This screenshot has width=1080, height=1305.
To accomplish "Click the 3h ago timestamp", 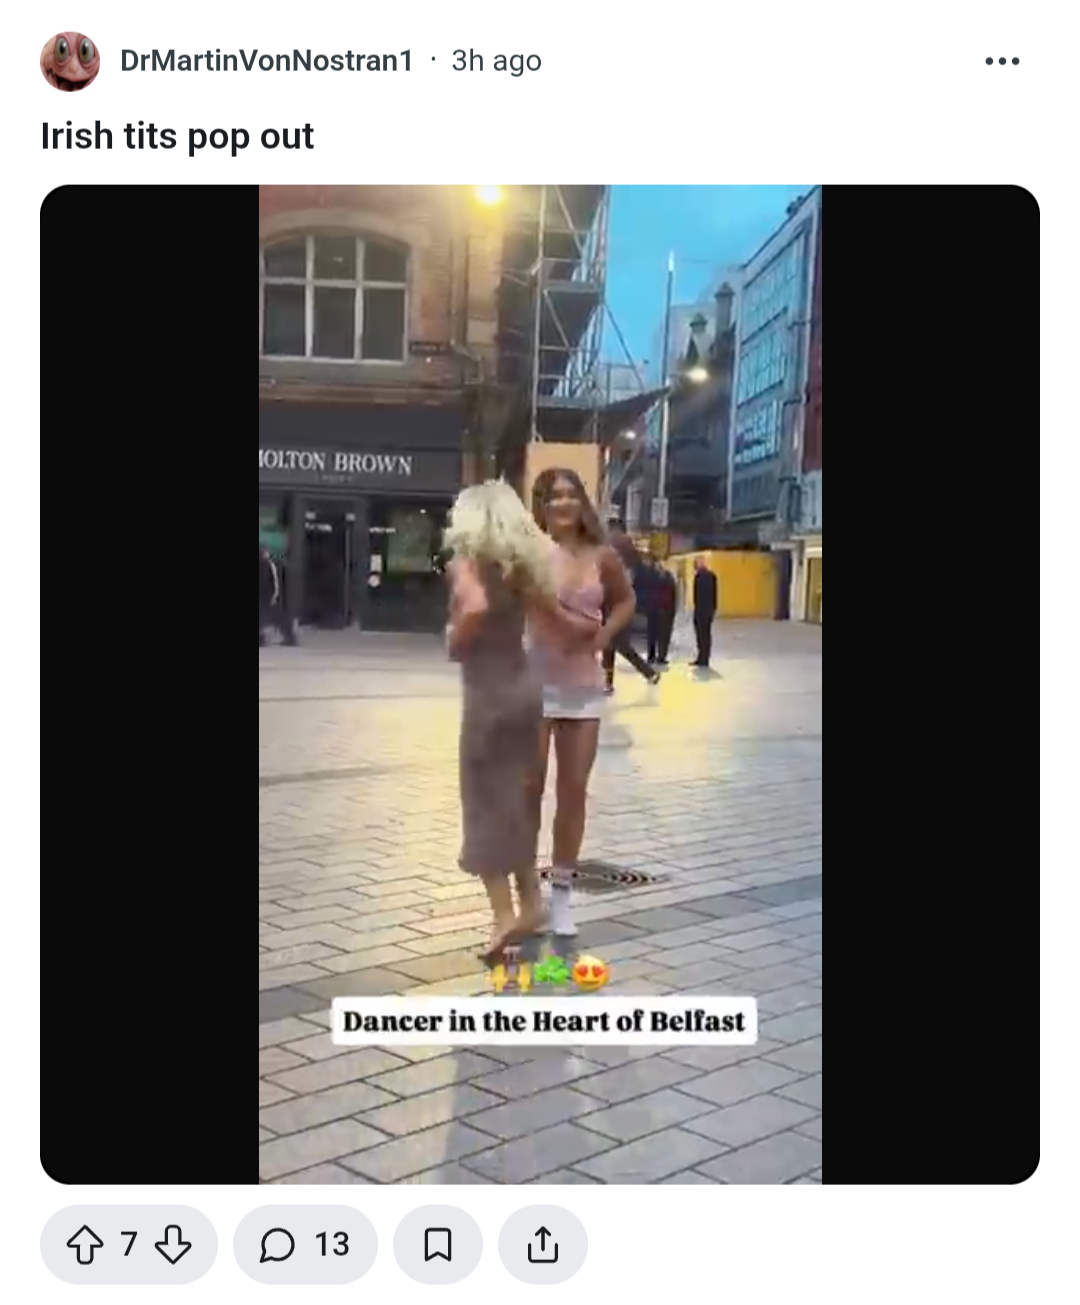I will click(496, 61).
